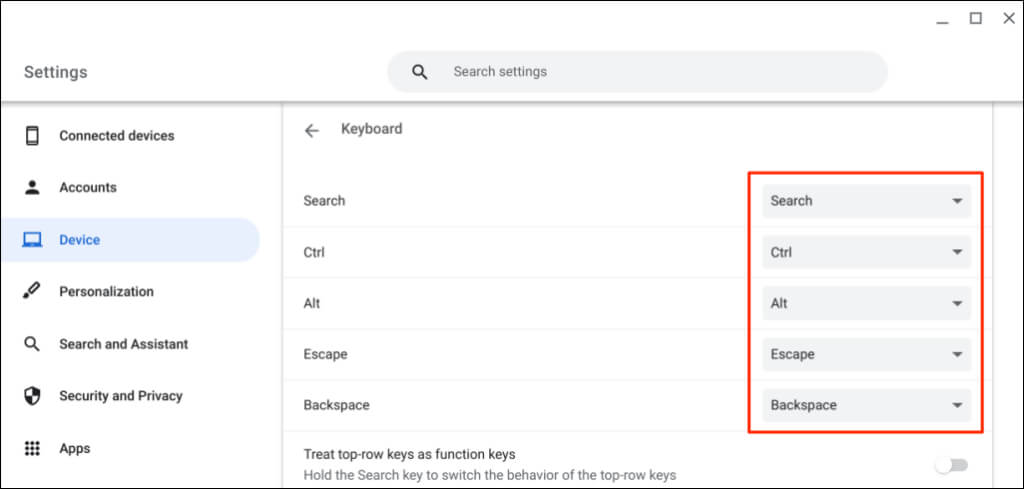Click the Connected devices phone icon
Image resolution: width=1024 pixels, height=489 pixels.
tap(32, 135)
